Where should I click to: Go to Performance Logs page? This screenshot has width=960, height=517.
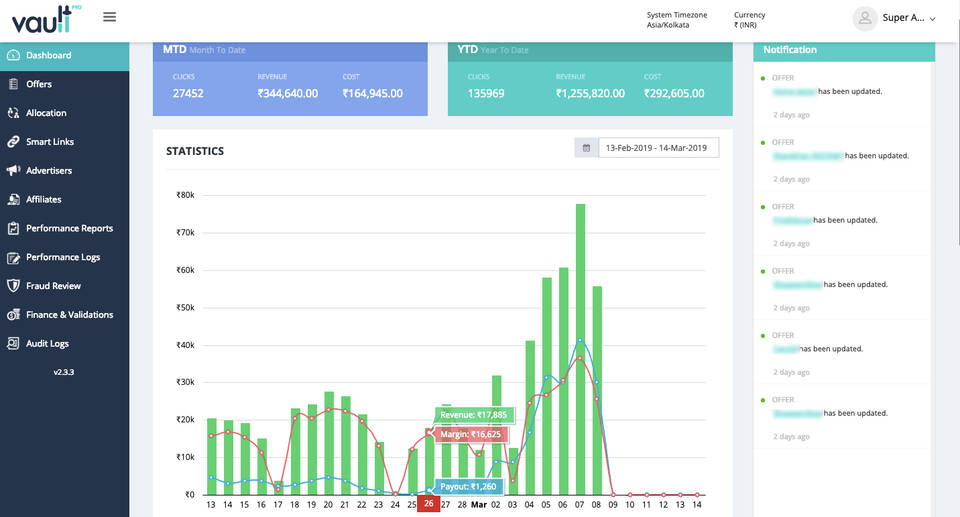[x=63, y=258]
